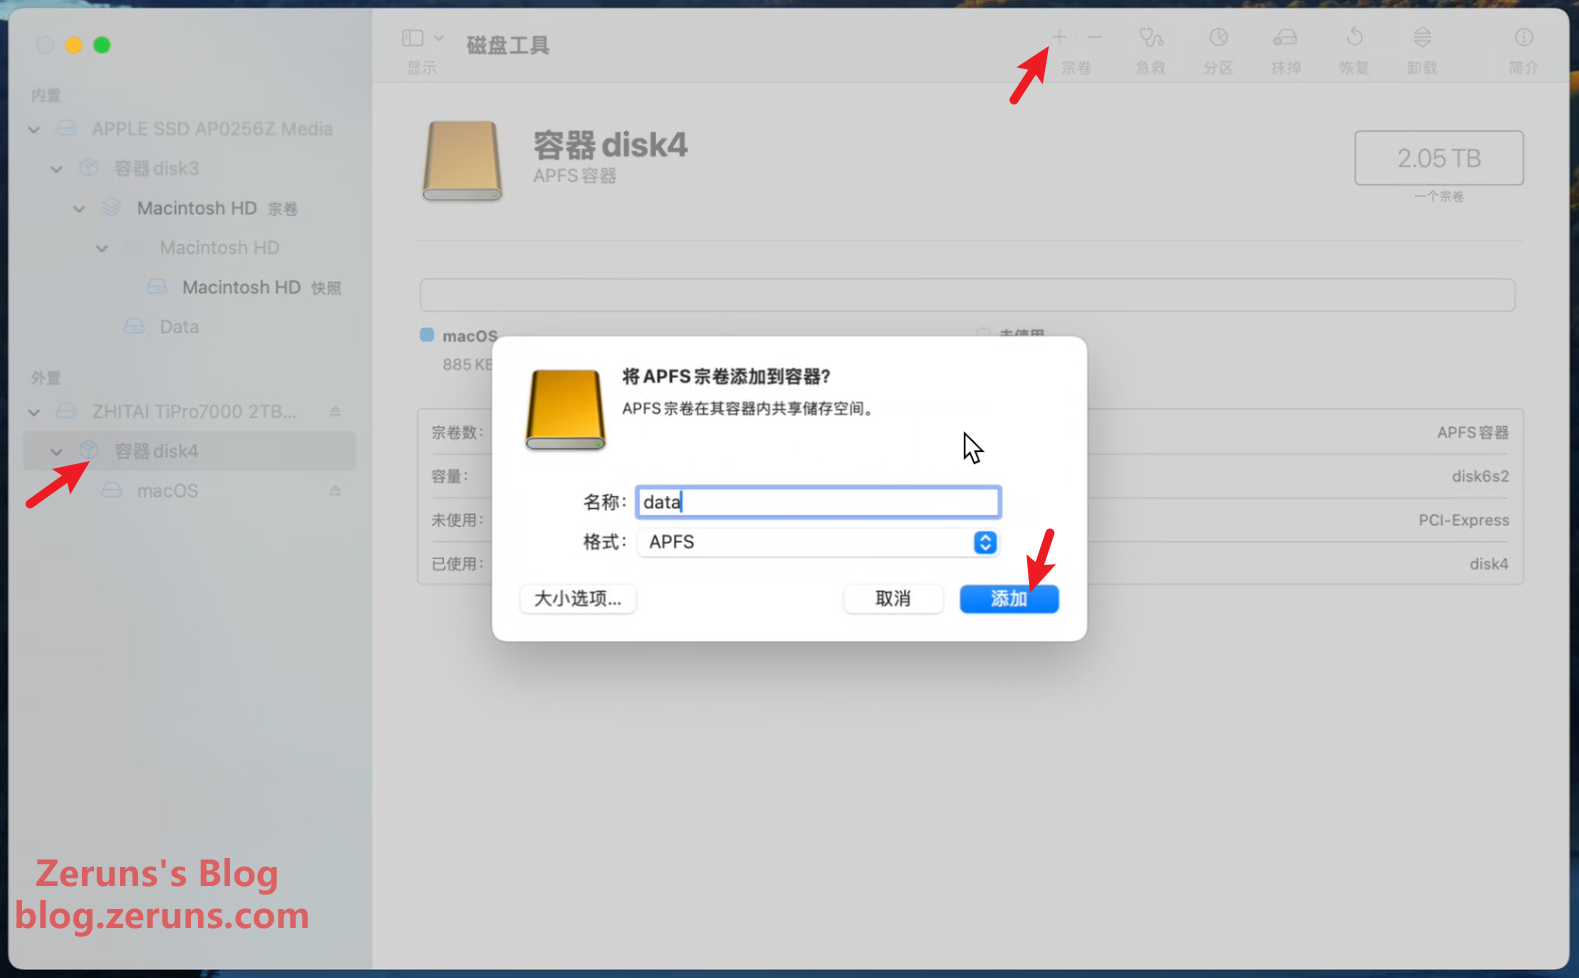Viewport: 1579px width, 978px height.
Task: Click the add volume plus icon
Action: [x=1059, y=37]
